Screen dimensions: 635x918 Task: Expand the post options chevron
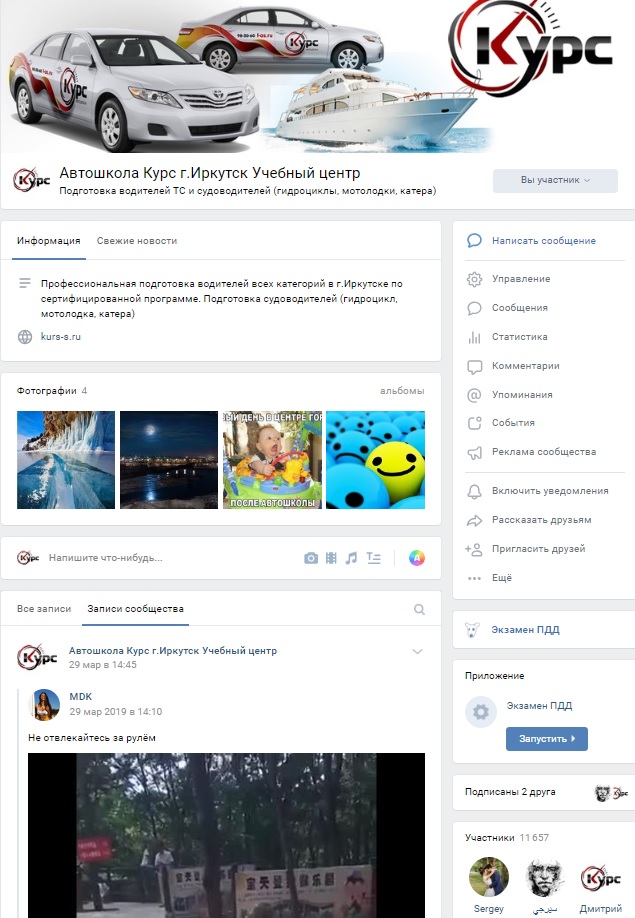417,652
